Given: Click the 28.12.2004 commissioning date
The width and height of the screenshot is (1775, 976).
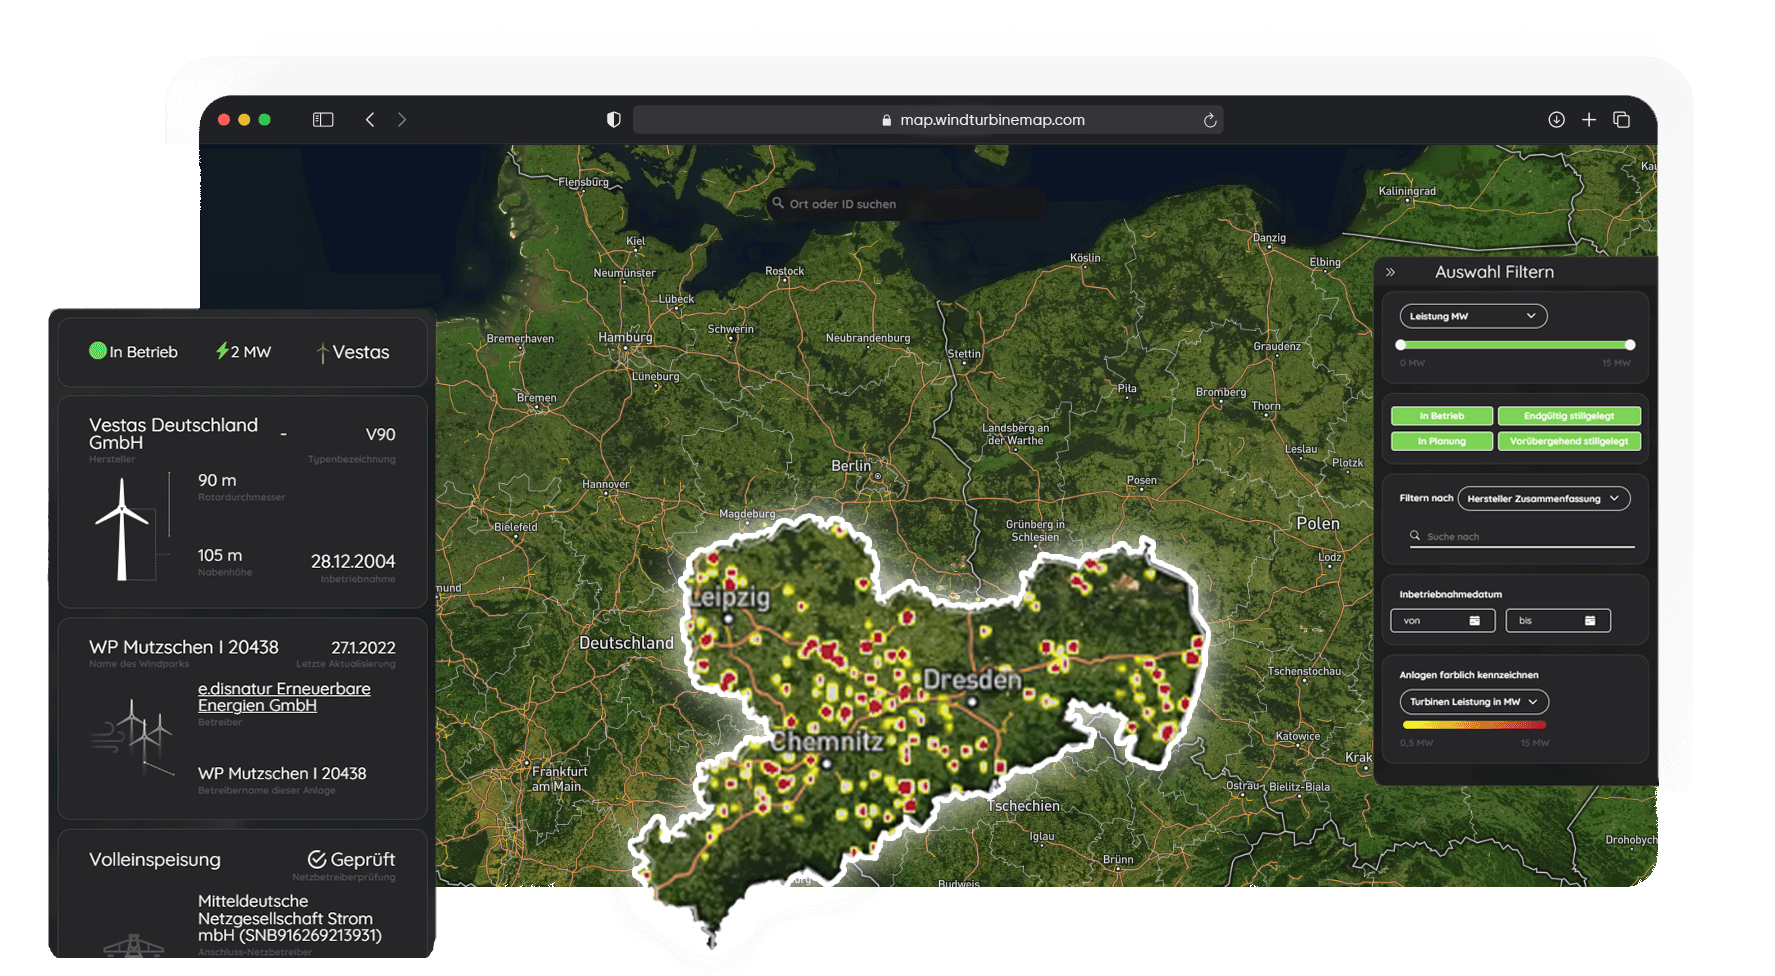Looking at the screenshot, I should click(353, 562).
